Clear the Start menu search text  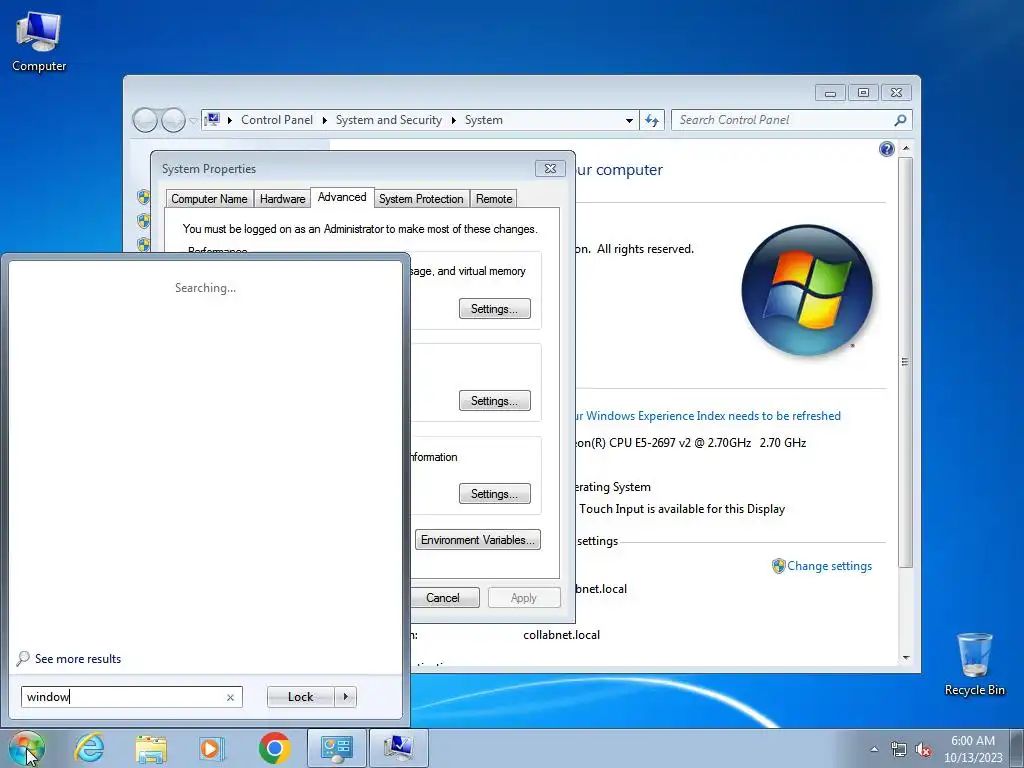[x=231, y=697]
